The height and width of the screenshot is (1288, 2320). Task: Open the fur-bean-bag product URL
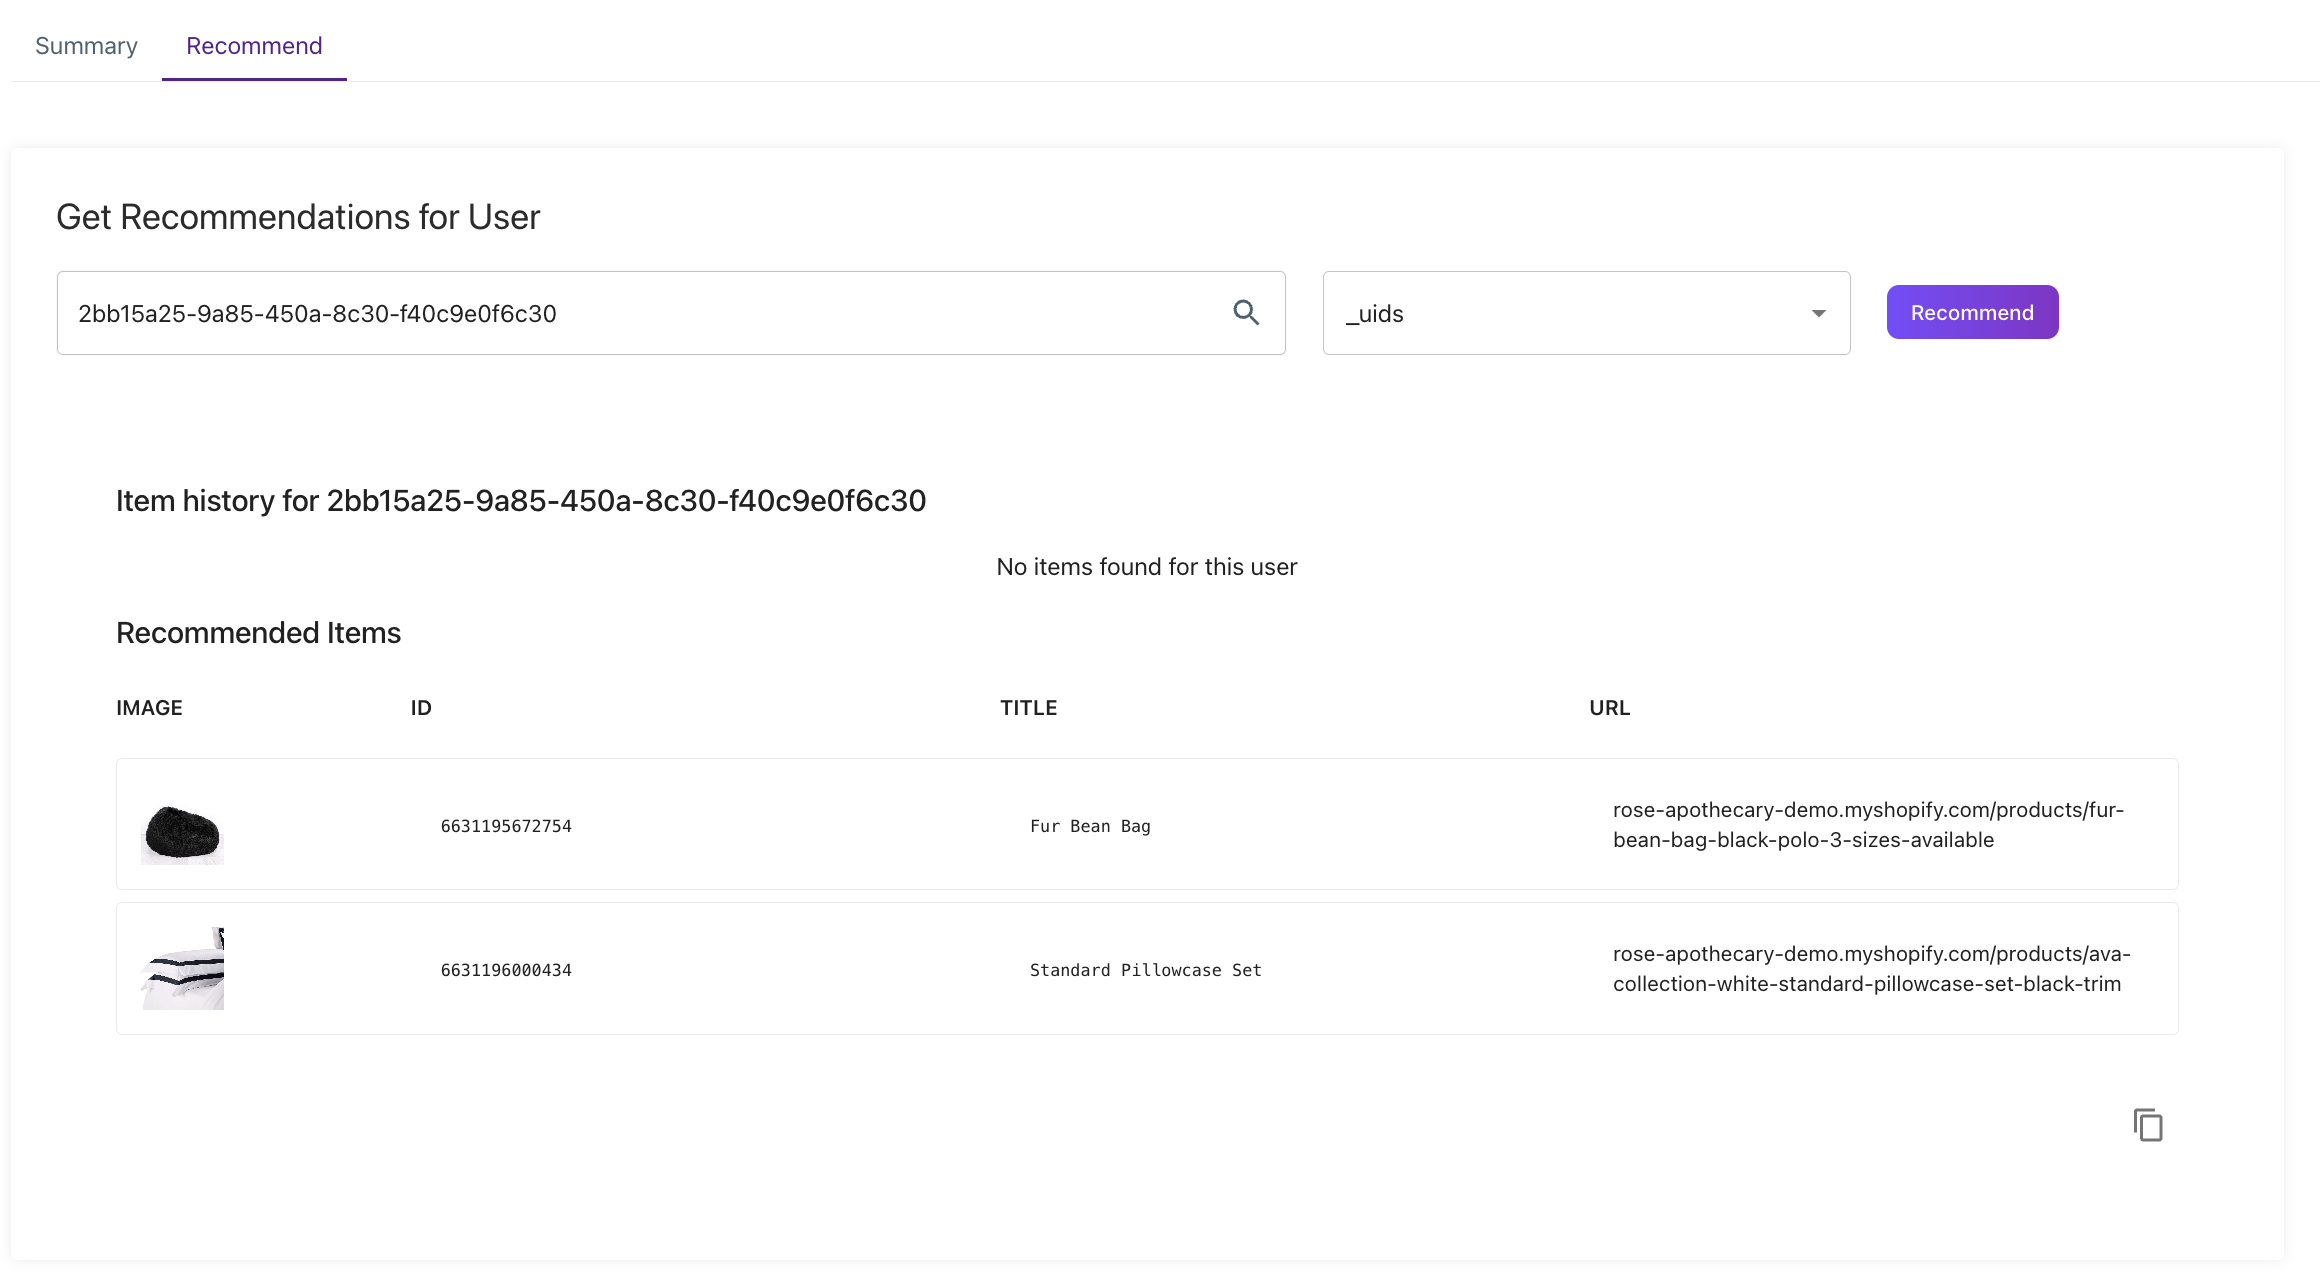pyautogui.click(x=1867, y=825)
